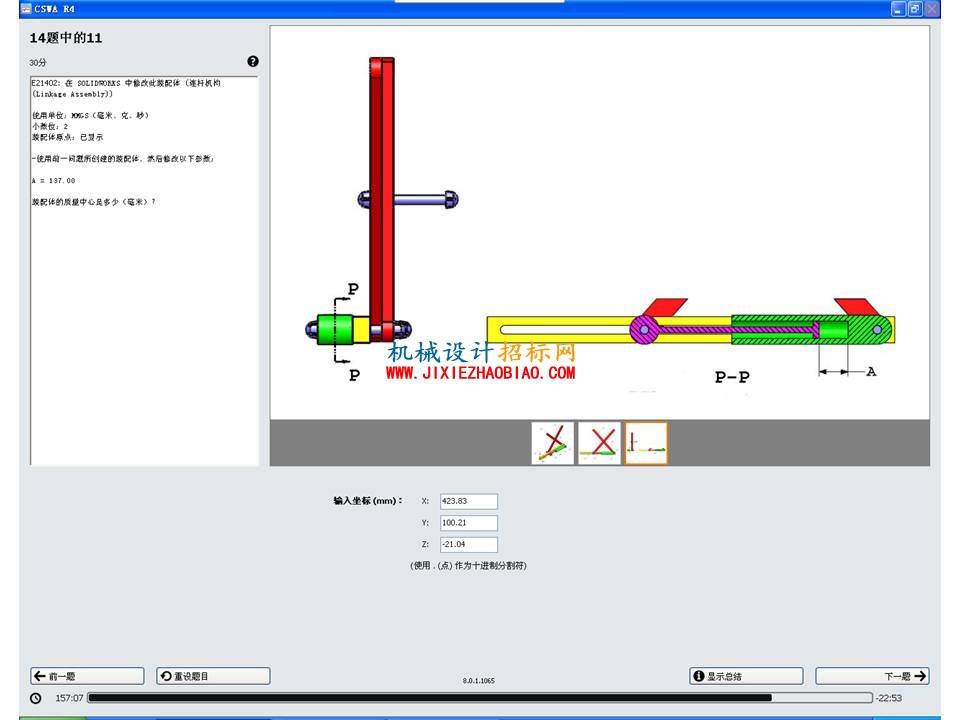Click the 重设题目 reset question button
This screenshot has width=960, height=720.
point(213,676)
